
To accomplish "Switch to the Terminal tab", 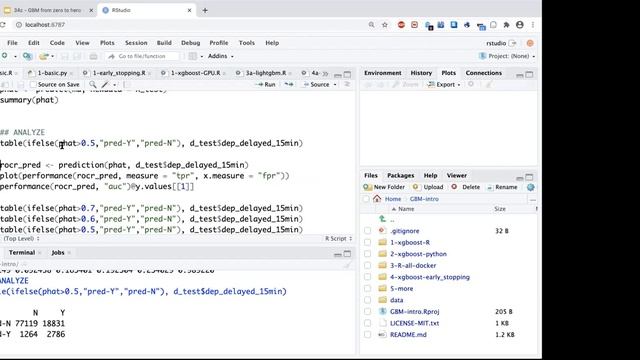I will [x=22, y=253].
